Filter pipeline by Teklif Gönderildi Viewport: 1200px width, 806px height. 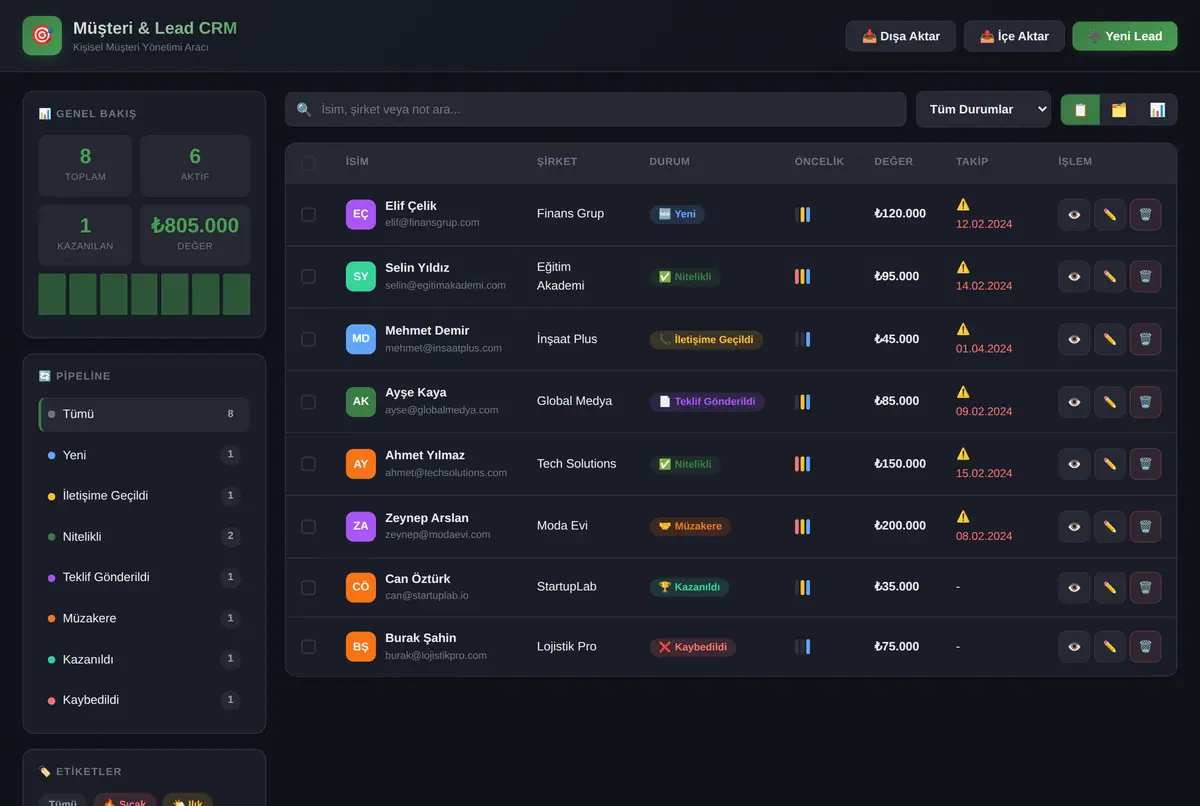coord(144,577)
